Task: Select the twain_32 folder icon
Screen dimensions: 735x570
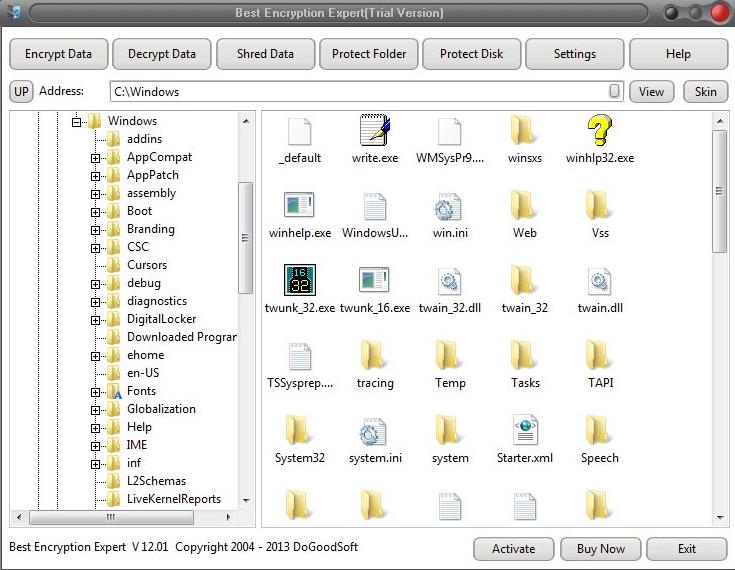Action: click(x=524, y=280)
